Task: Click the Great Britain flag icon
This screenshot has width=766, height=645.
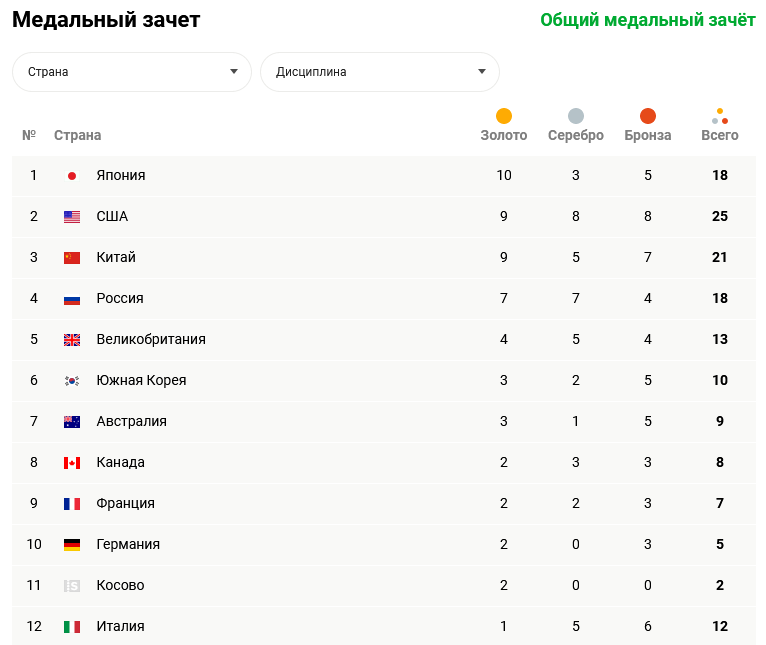Action: [x=72, y=340]
